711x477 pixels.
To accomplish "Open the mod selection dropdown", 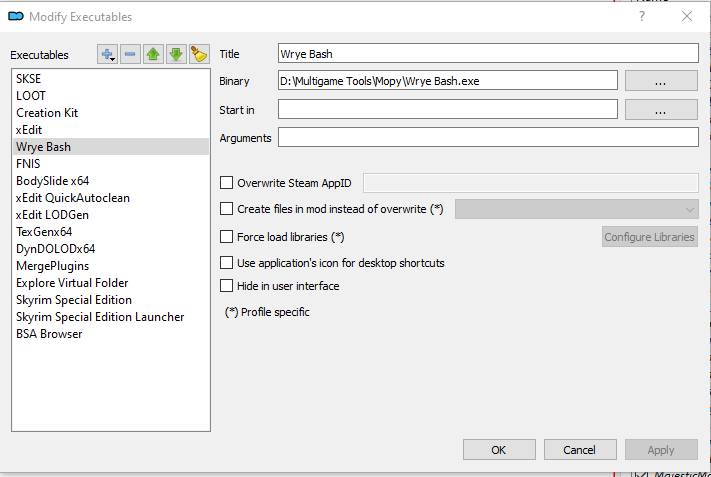I will [x=576, y=209].
